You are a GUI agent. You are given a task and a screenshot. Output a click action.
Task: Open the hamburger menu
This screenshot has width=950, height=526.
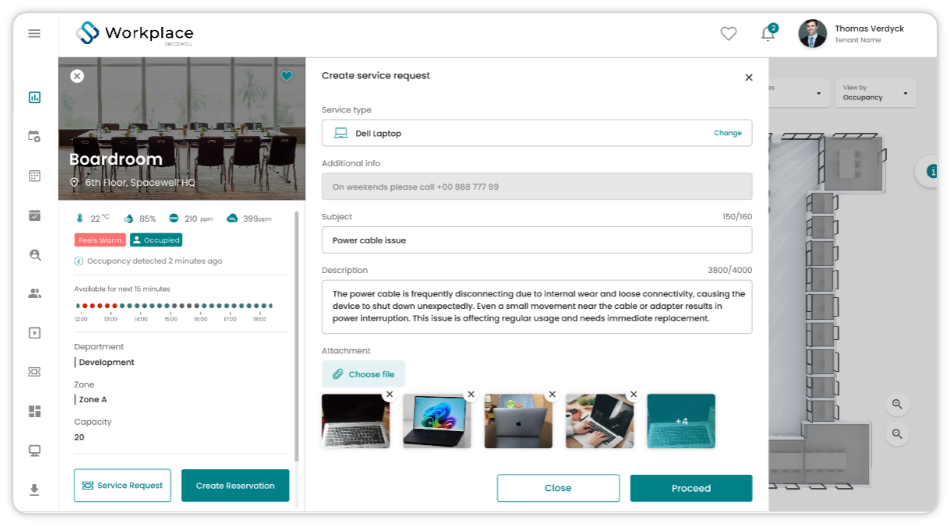pyautogui.click(x=35, y=33)
